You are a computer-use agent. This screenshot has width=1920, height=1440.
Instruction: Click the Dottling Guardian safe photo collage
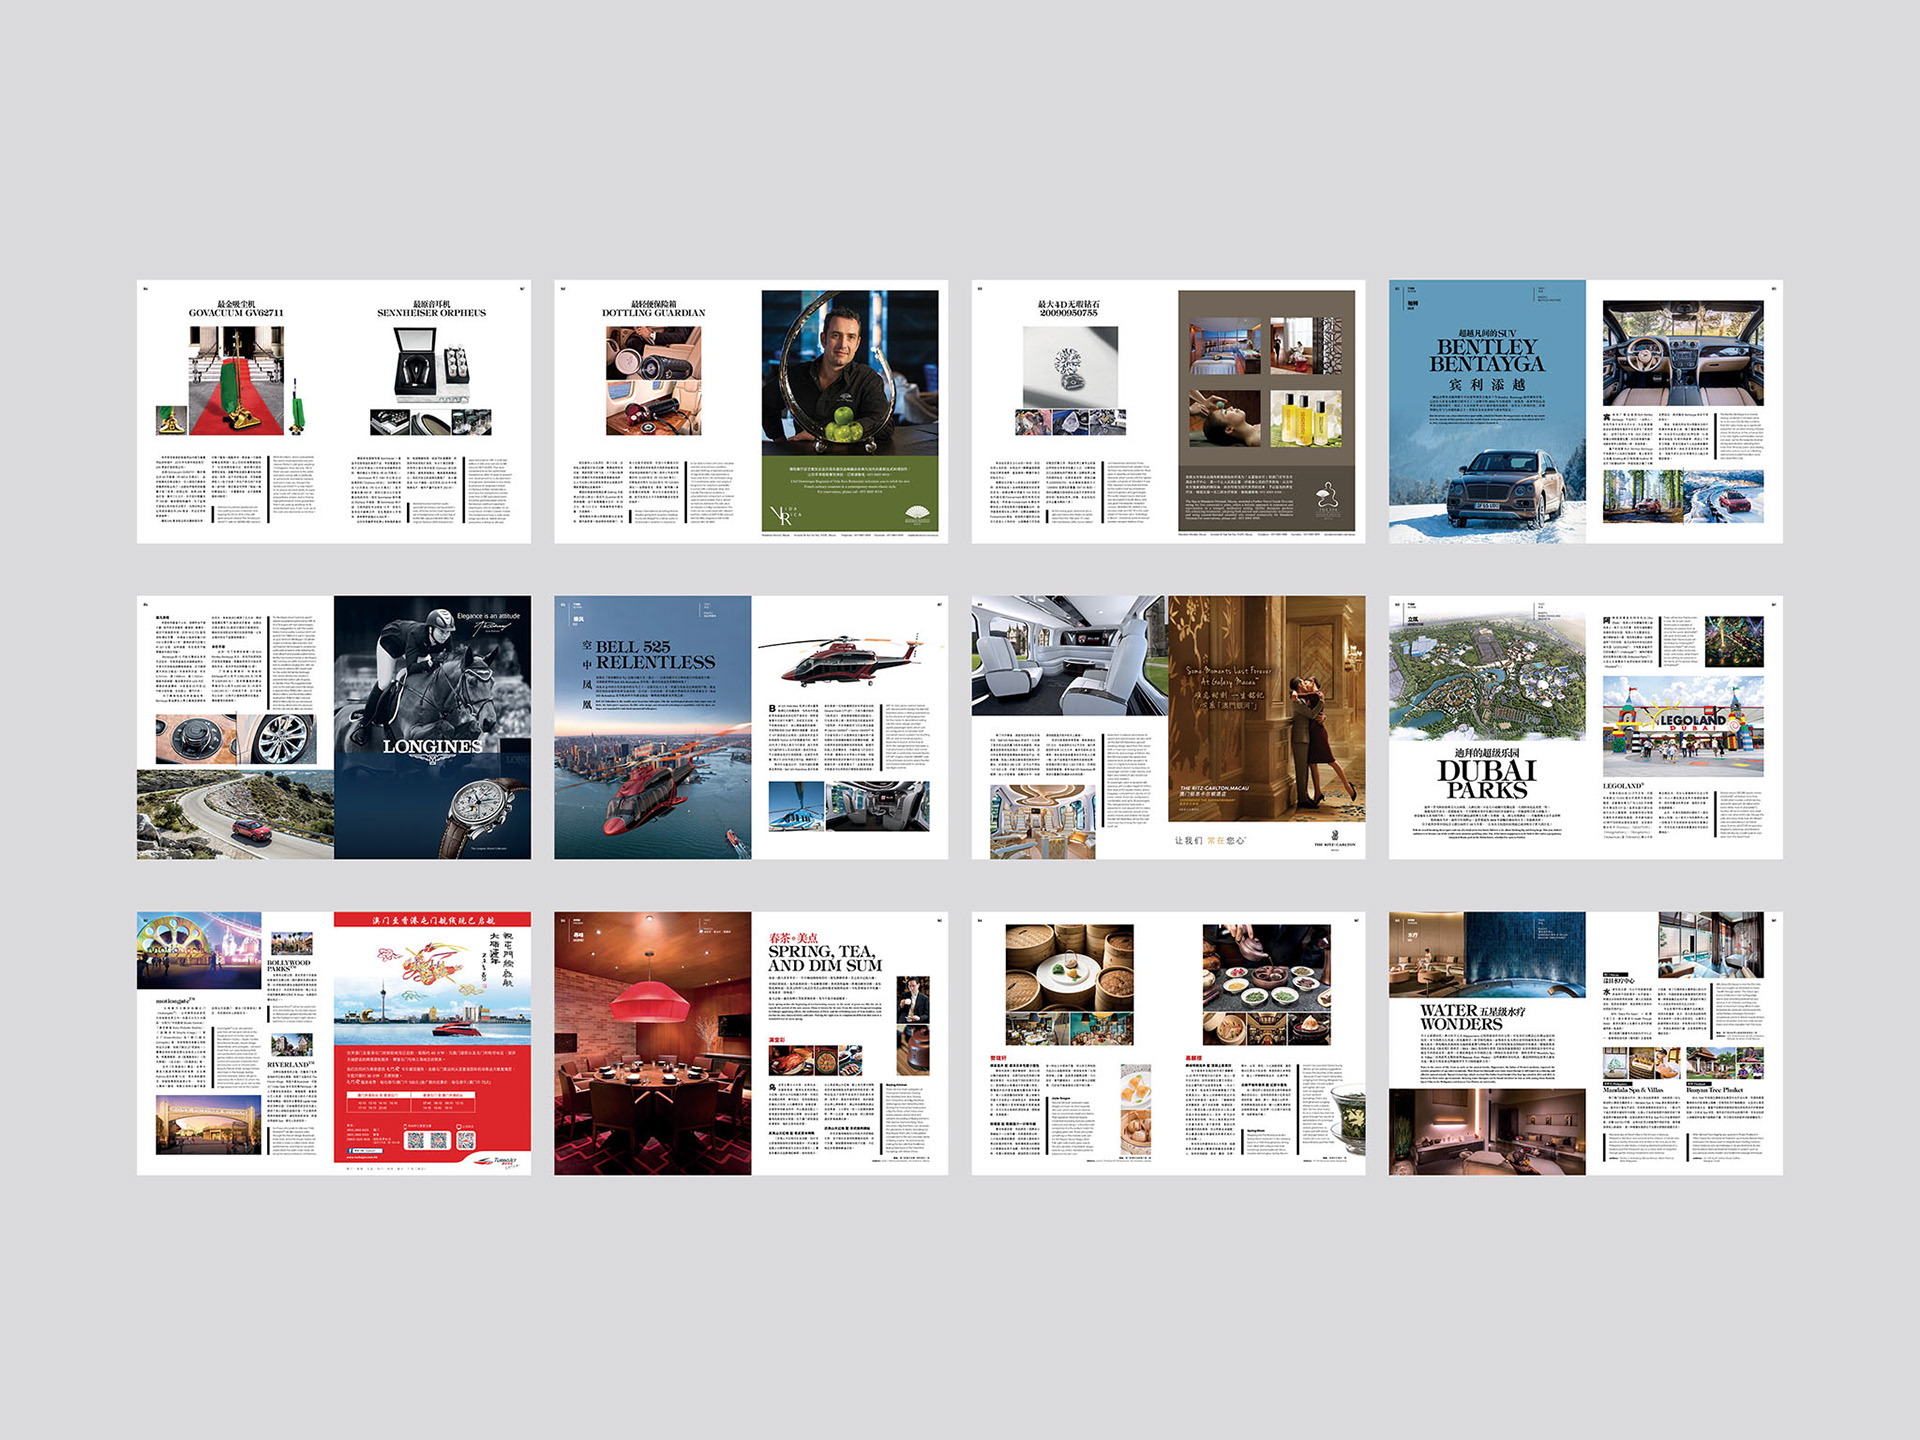pyautogui.click(x=653, y=380)
